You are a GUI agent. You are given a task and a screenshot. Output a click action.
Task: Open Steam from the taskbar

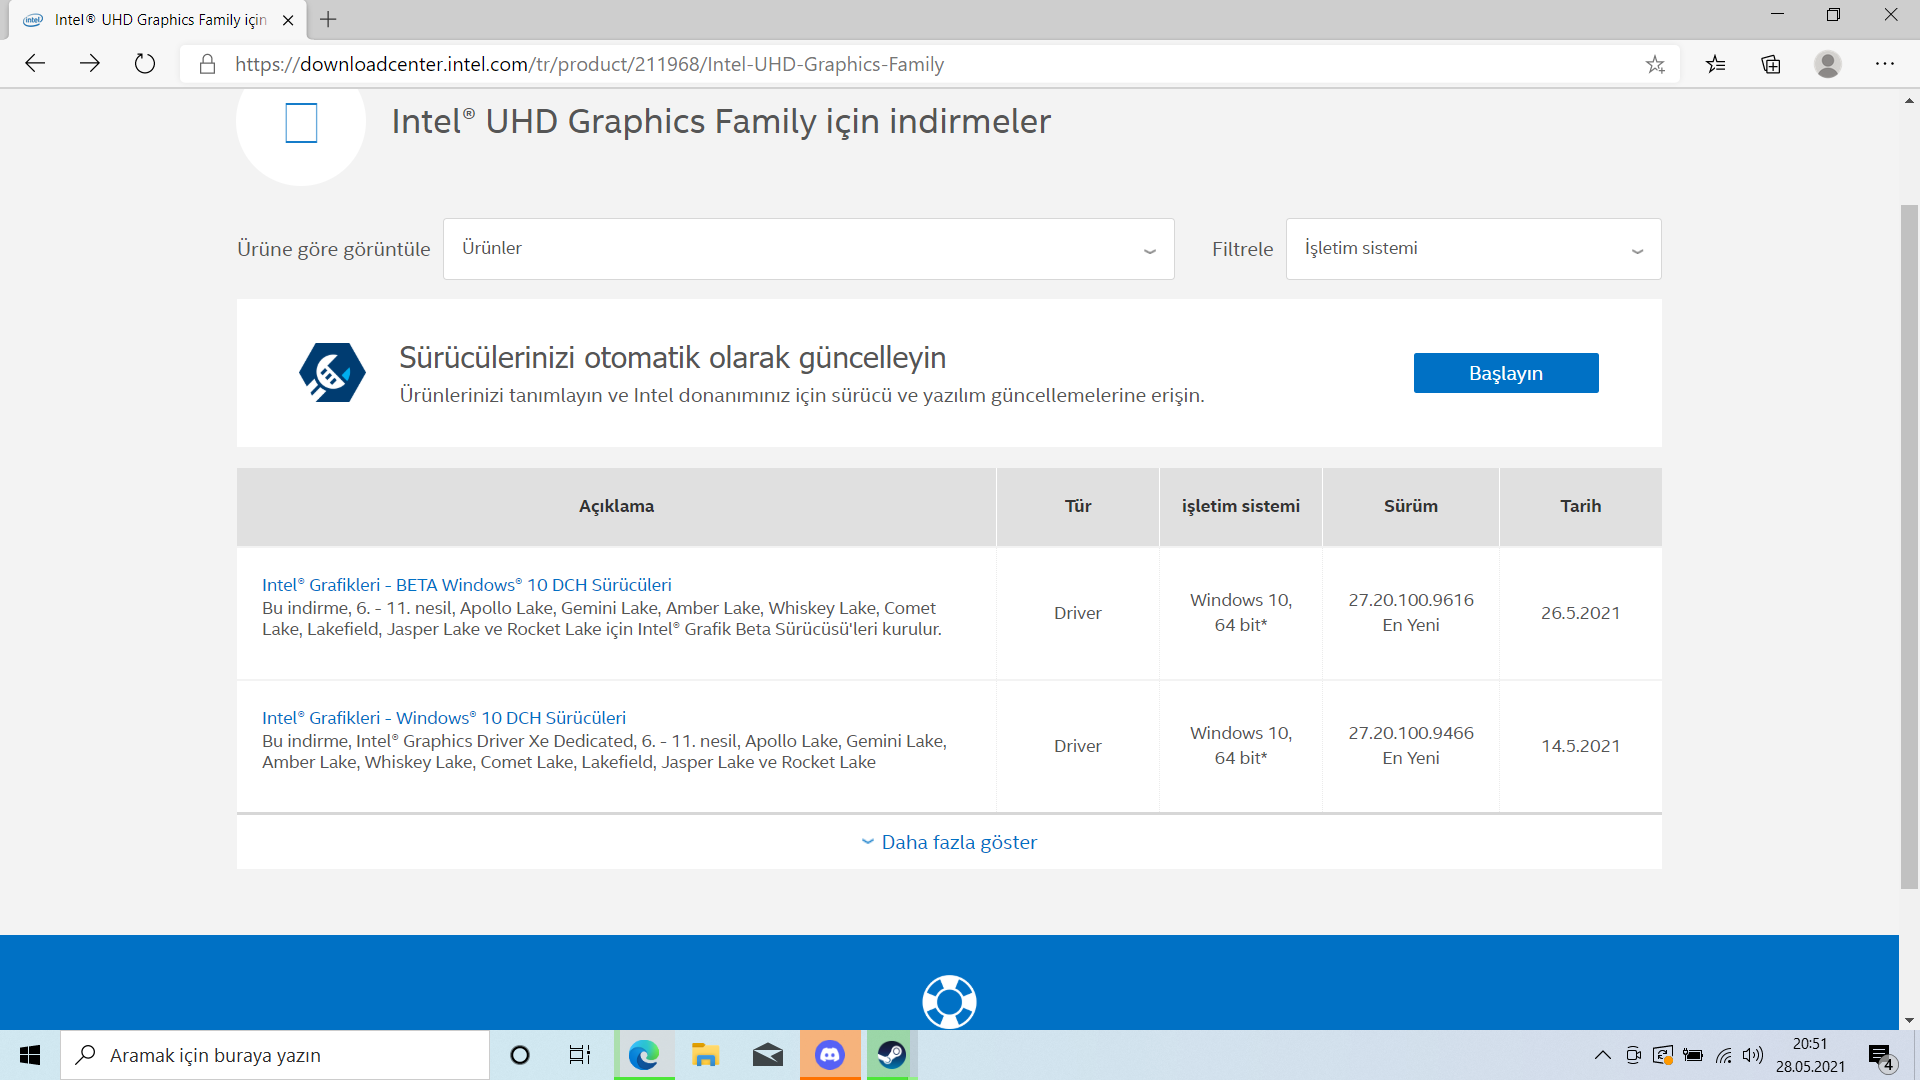pos(891,1055)
